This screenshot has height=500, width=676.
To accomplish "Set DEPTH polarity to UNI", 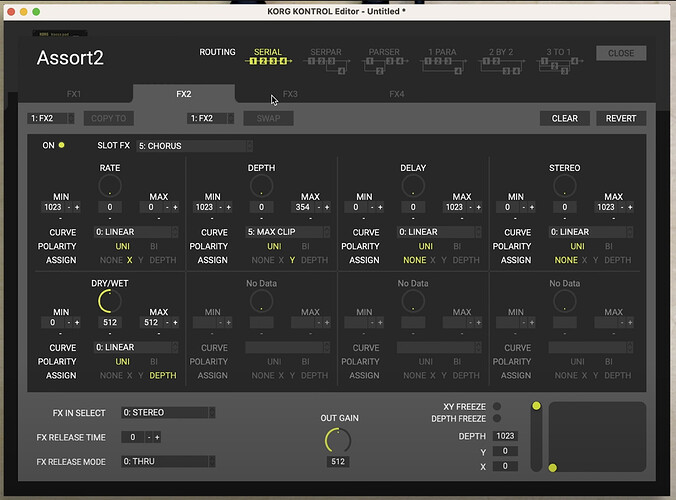I will point(274,246).
